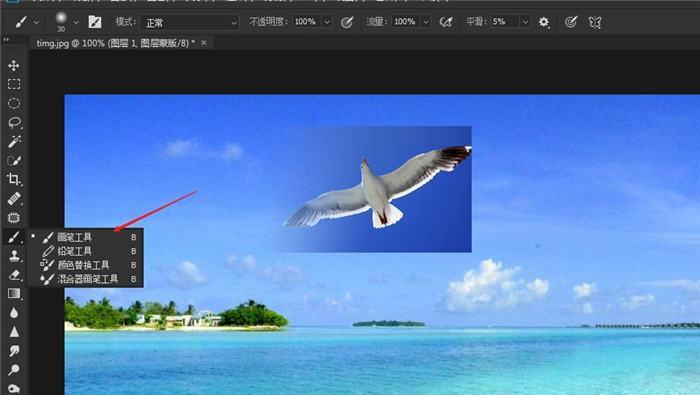Select the Crop tool
Screen dimensions: 700x395
tap(14, 179)
